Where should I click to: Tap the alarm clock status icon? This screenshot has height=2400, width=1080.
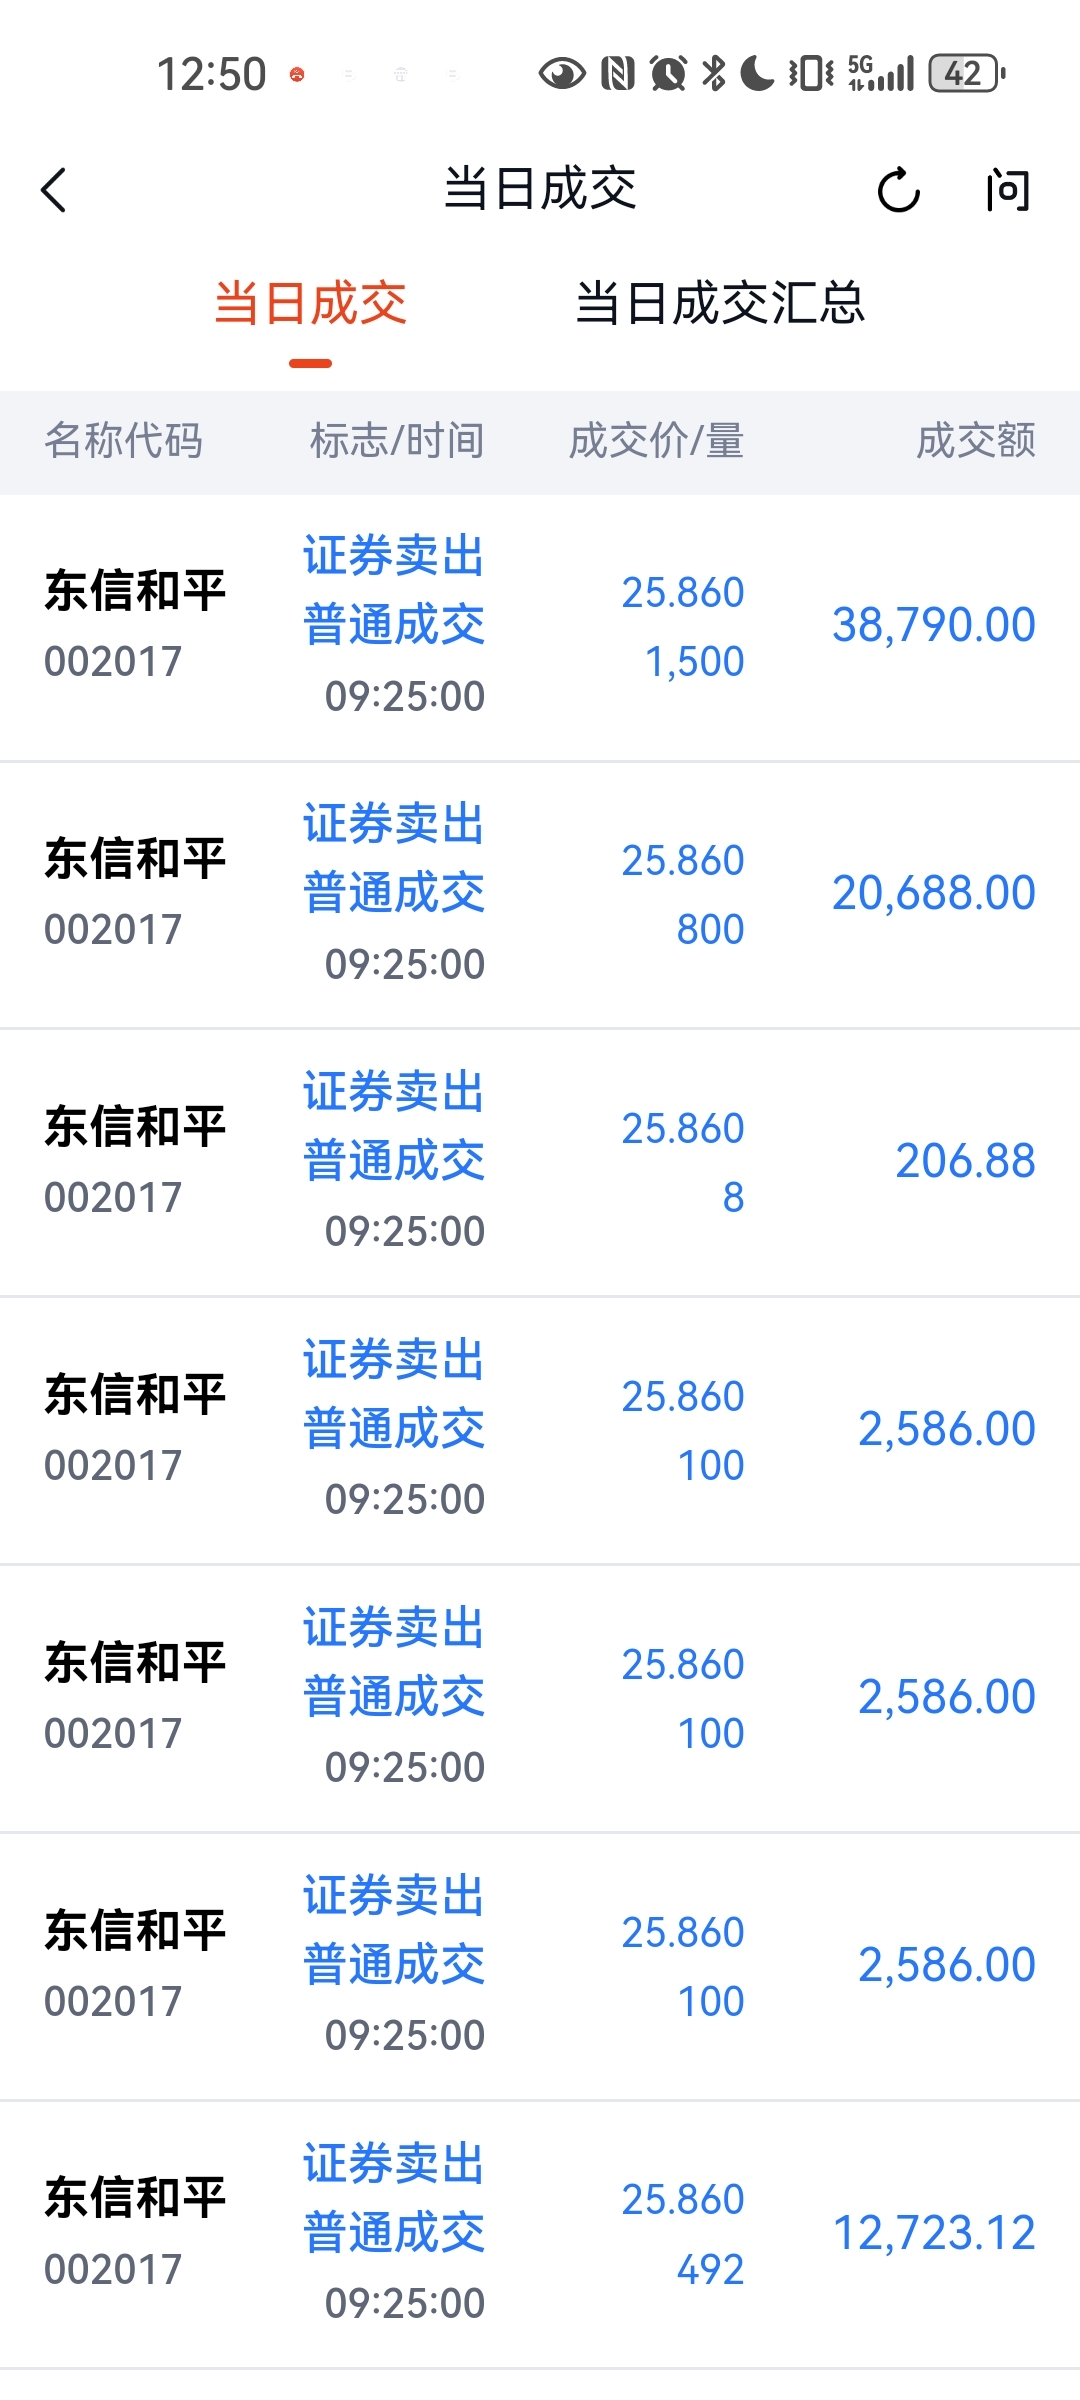(x=668, y=73)
